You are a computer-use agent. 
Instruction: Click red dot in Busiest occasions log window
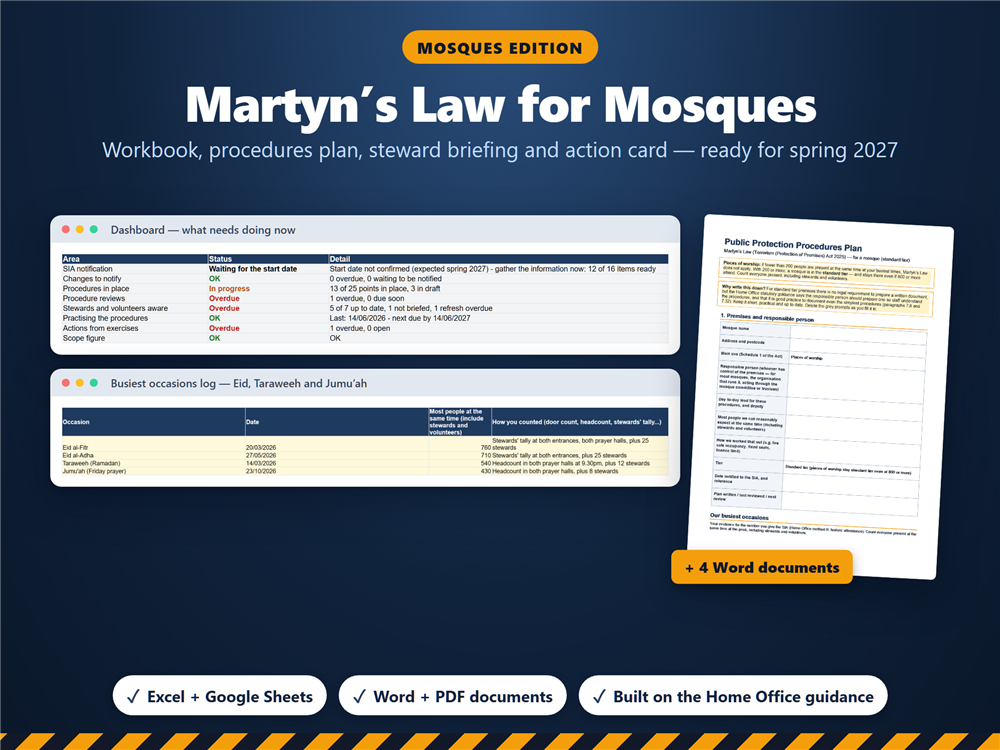click(66, 383)
